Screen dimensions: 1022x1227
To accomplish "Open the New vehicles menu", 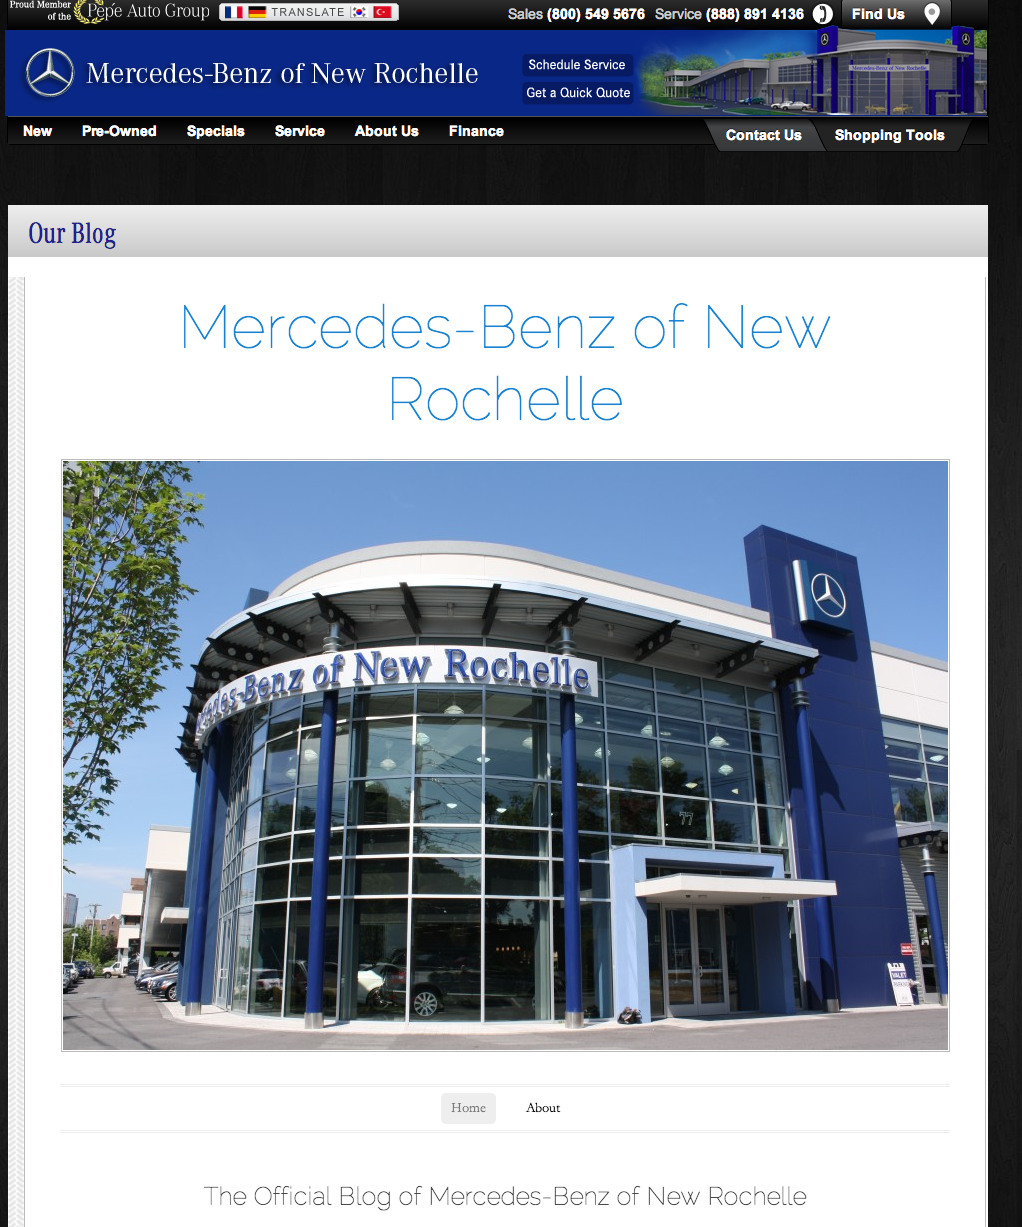I will (x=37, y=131).
